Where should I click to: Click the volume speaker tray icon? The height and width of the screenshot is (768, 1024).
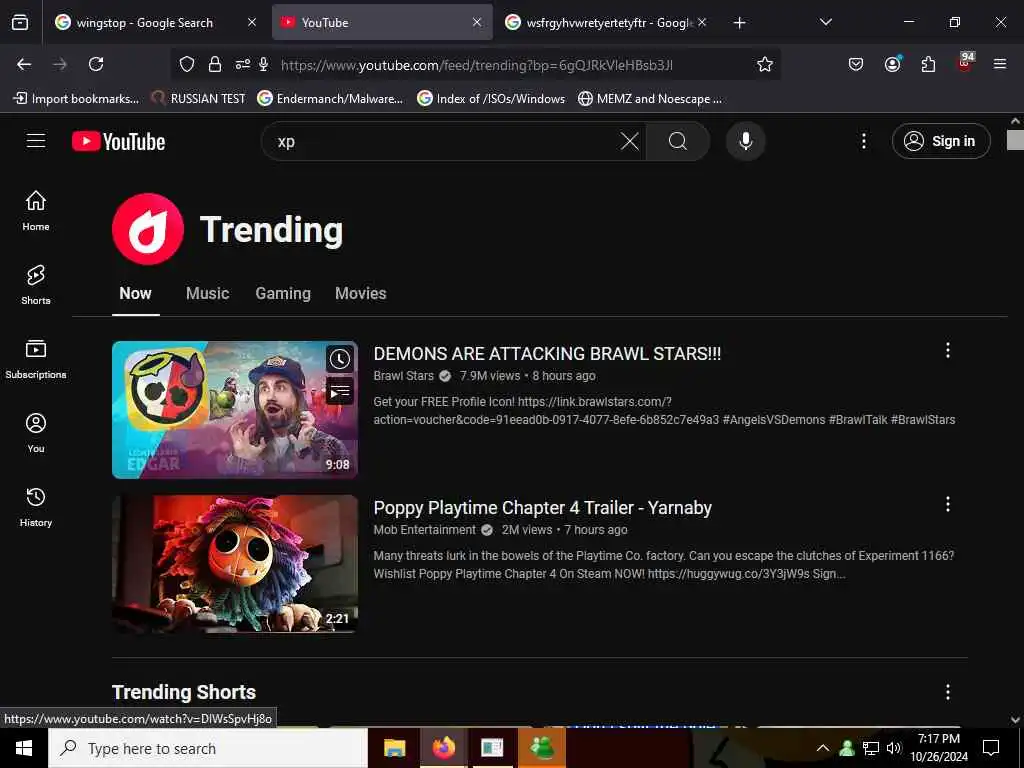(893, 748)
